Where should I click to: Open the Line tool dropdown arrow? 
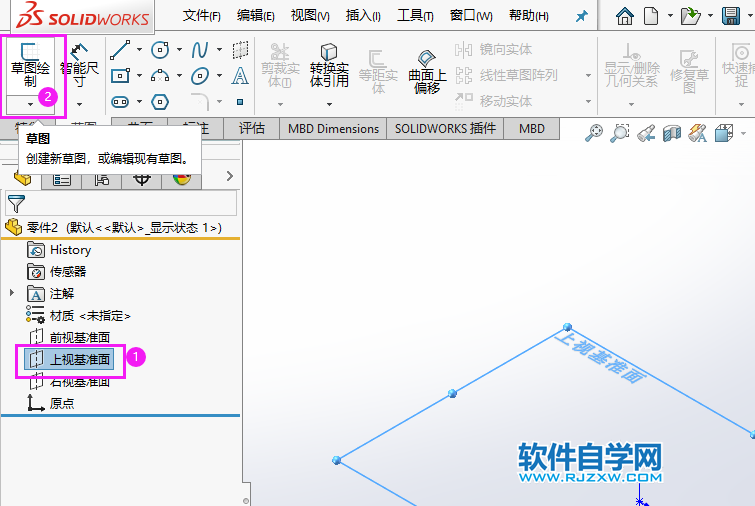139,50
